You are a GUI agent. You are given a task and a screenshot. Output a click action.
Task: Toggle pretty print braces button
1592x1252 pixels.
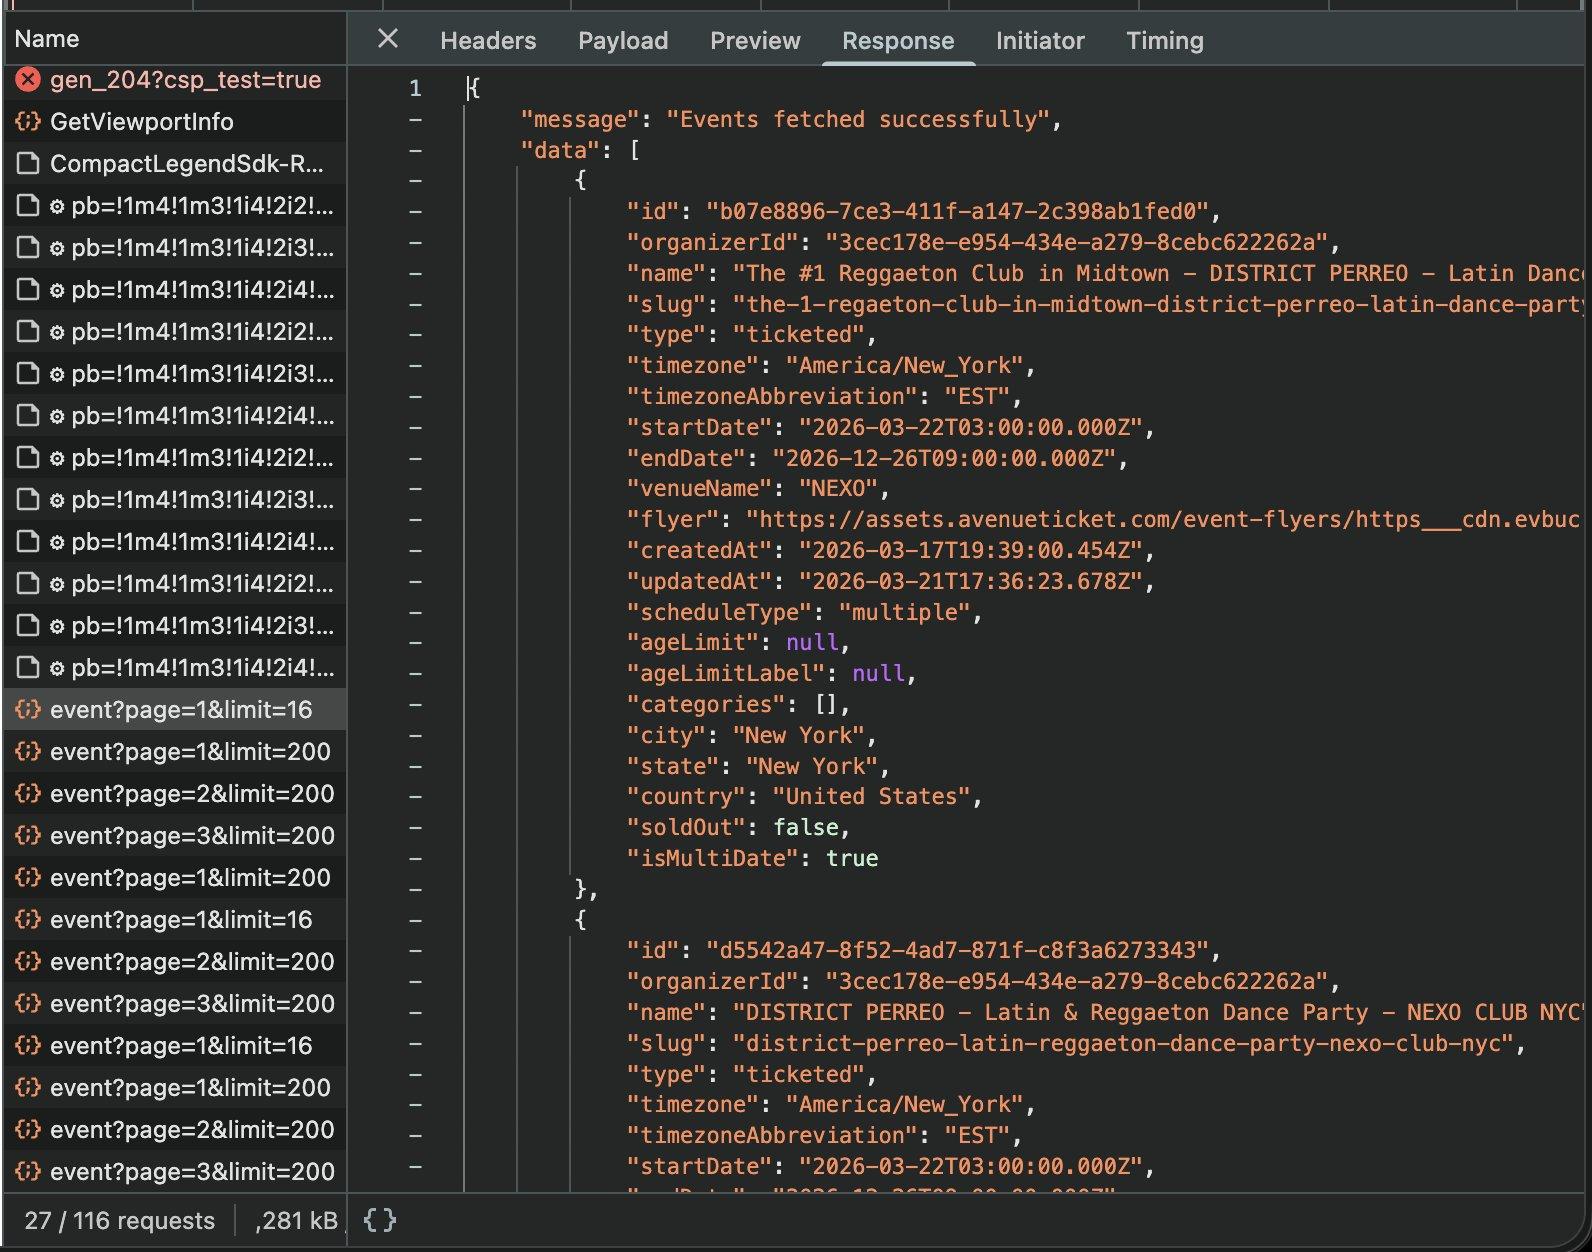pos(380,1220)
